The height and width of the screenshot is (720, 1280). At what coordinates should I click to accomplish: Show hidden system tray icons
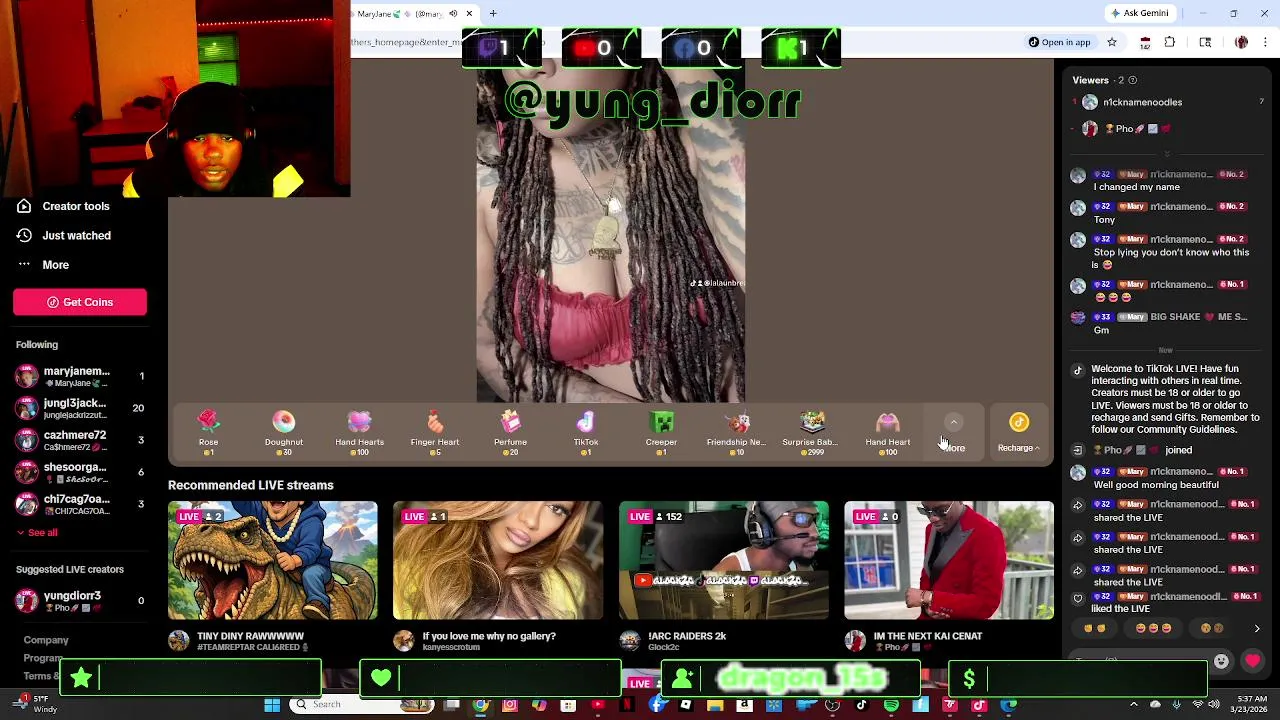(1133, 705)
